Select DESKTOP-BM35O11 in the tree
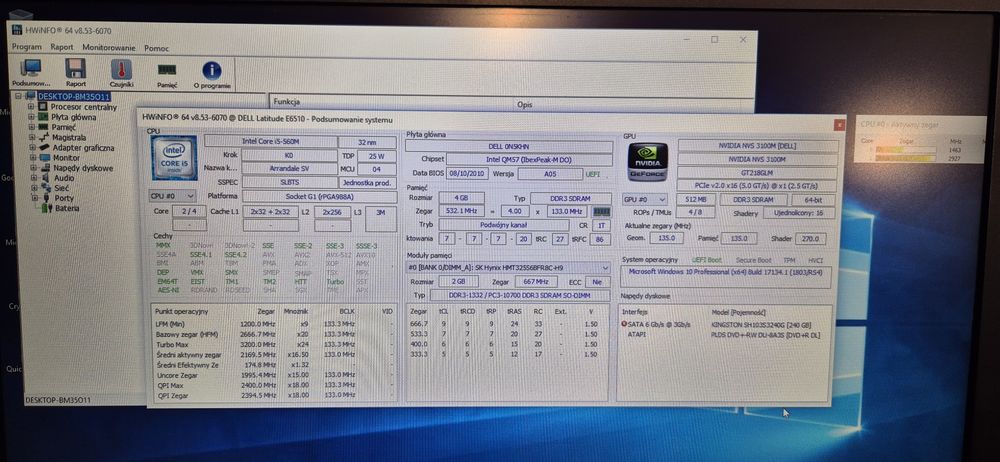 click(x=74, y=97)
